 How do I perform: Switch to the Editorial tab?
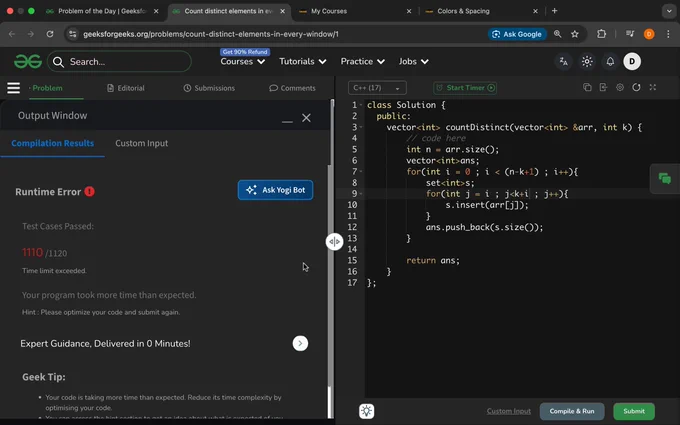pyautogui.click(x=126, y=88)
